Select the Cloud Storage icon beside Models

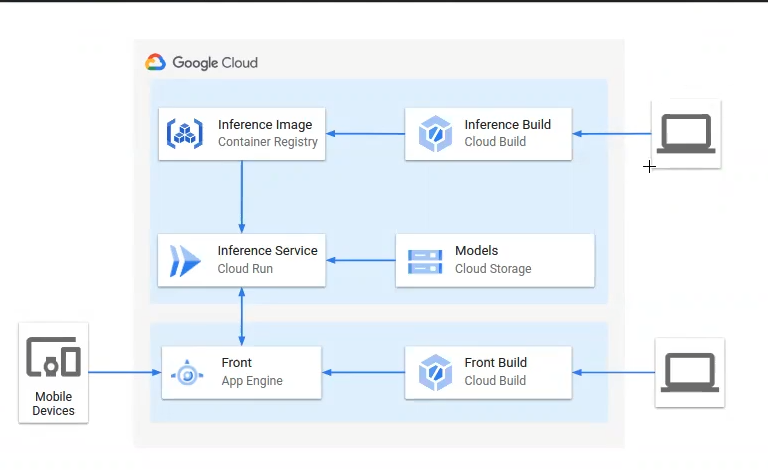pyautogui.click(x=425, y=261)
